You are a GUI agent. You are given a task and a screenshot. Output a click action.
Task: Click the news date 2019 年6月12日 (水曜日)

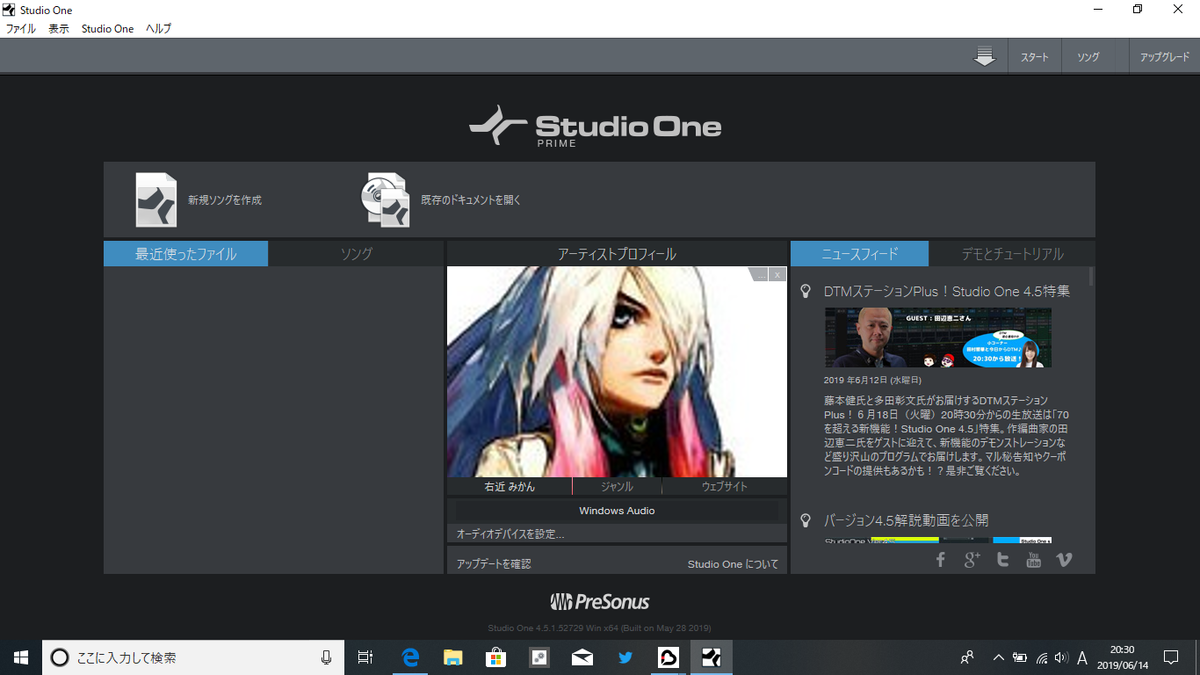[x=873, y=380]
